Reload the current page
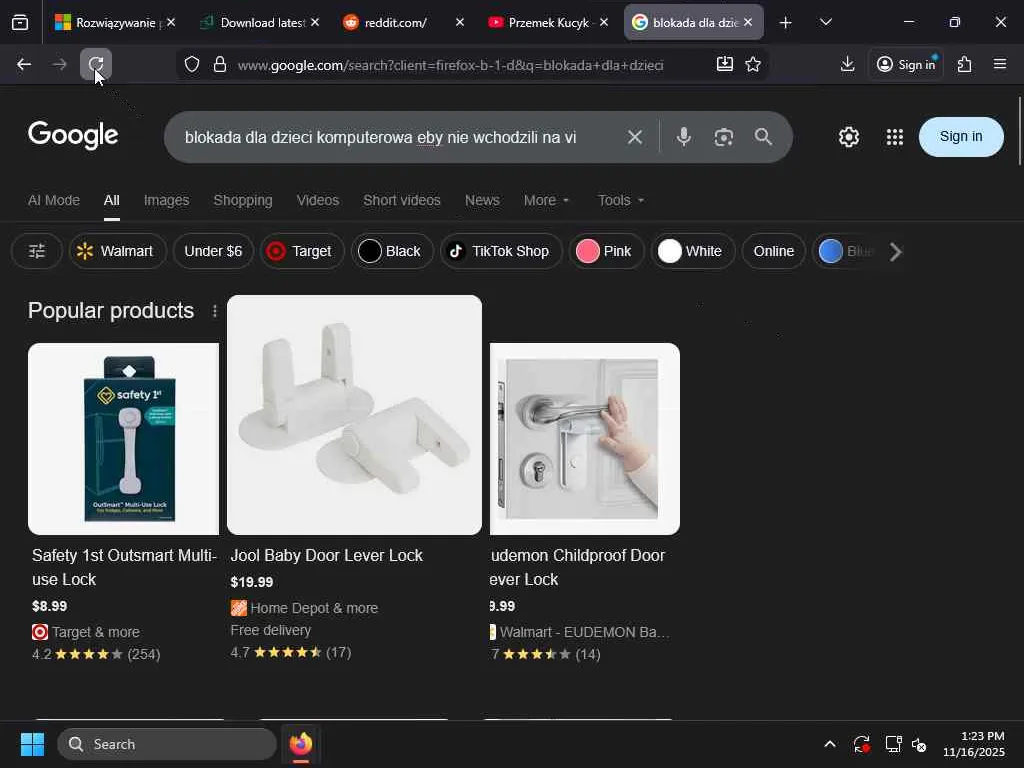Viewport: 1024px width, 768px height. pyautogui.click(x=96, y=64)
